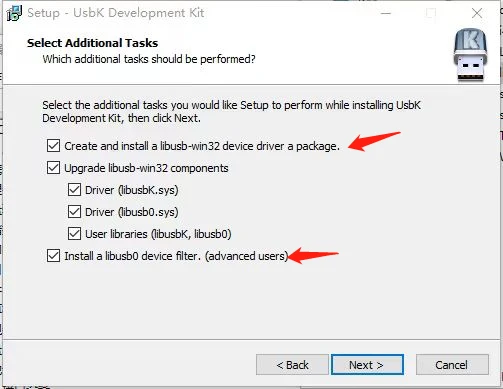Click the 'Upgrade libusb-win32 components' label text
The width and height of the screenshot is (503, 389).
tap(146, 168)
